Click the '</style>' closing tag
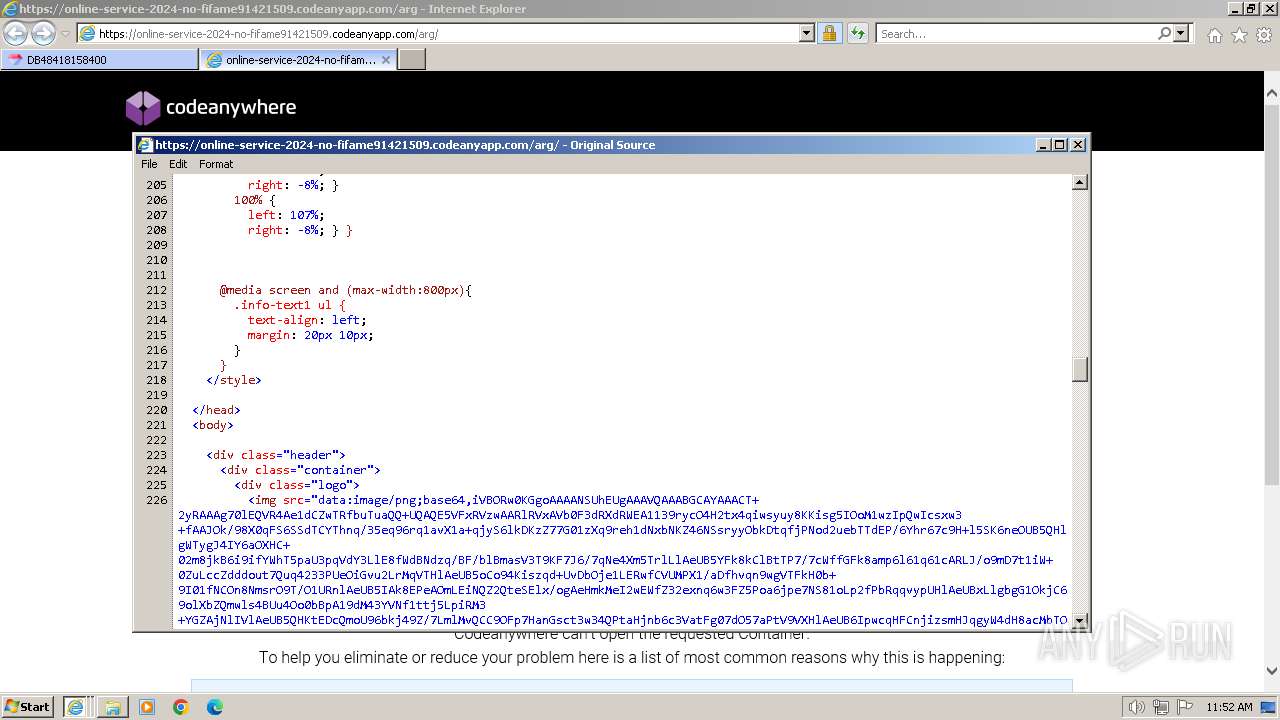The width and height of the screenshot is (1280, 720). click(x=234, y=380)
